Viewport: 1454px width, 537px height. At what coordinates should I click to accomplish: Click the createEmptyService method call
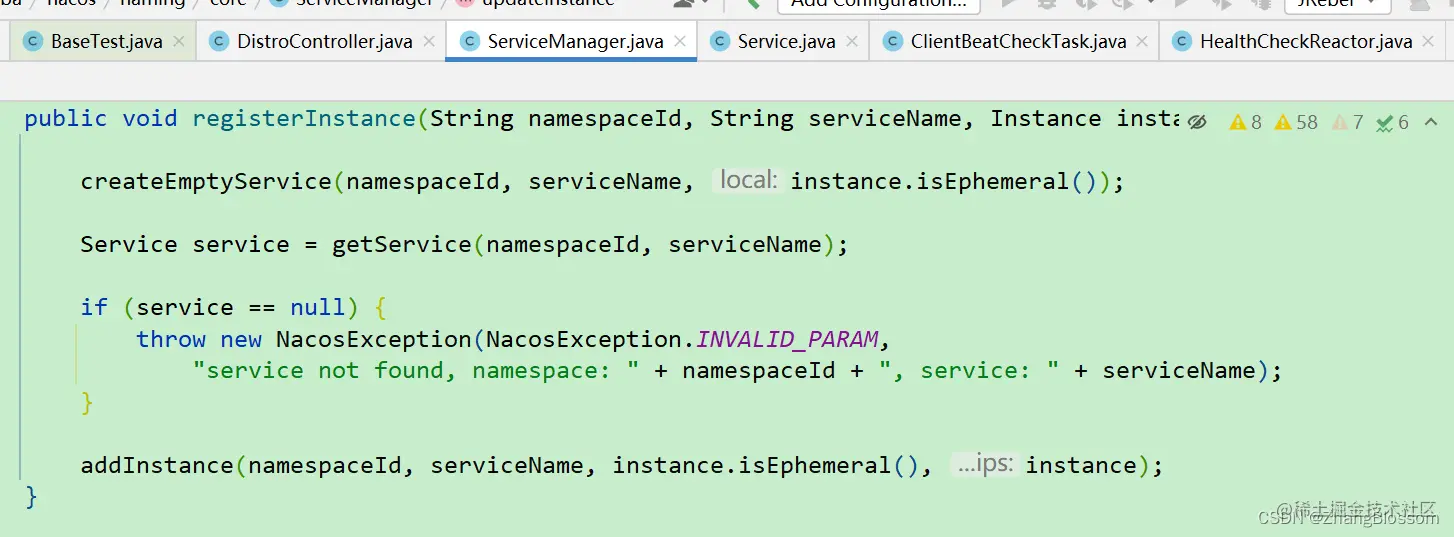point(206,181)
